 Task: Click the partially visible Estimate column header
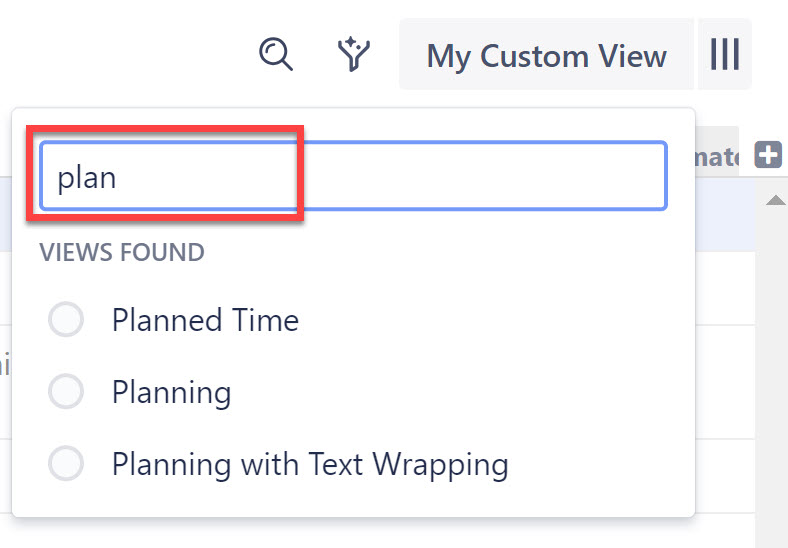(718, 155)
